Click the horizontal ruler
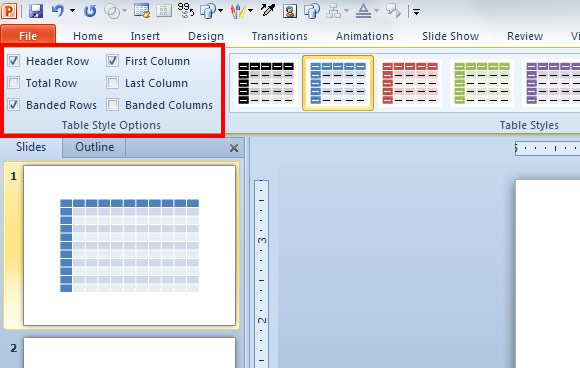The image size is (580, 368). [547, 148]
